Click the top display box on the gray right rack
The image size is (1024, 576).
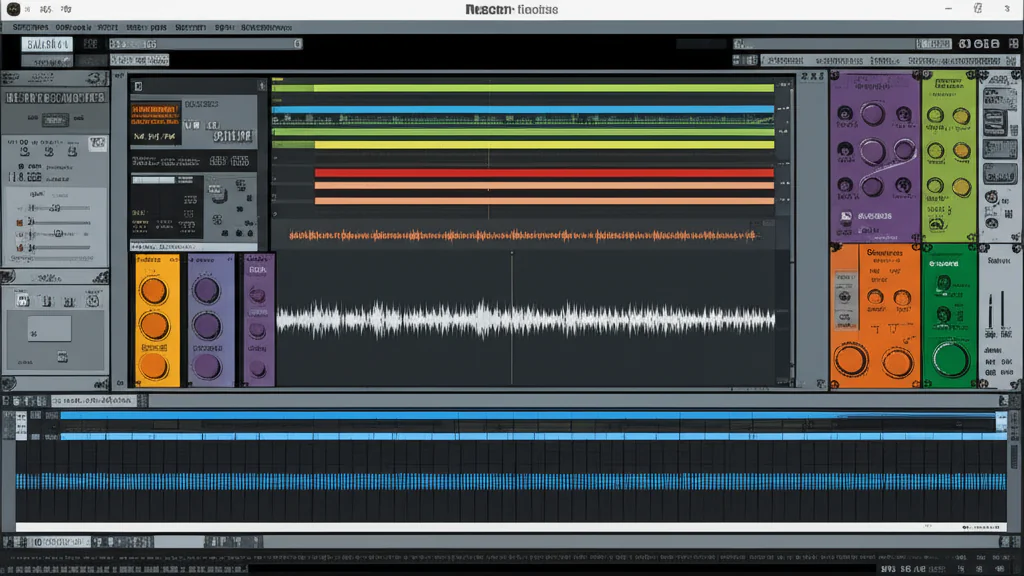999,99
